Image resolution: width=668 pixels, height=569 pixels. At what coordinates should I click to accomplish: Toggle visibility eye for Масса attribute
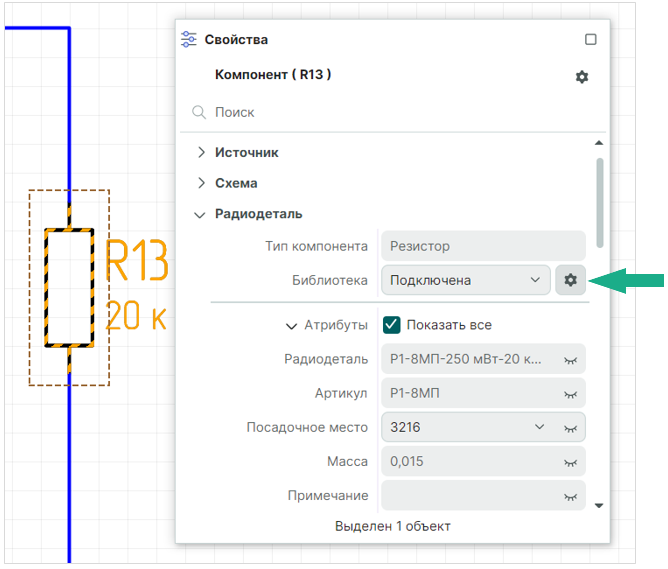[571, 462]
